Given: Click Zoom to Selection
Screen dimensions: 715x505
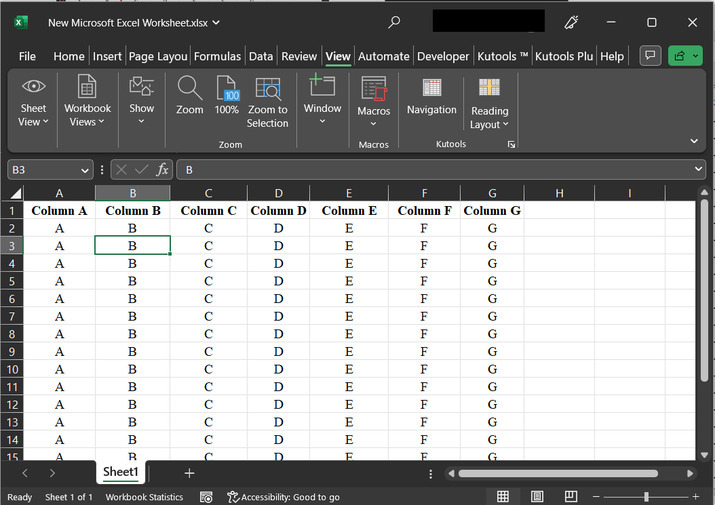Looking at the screenshot, I should point(268,103).
